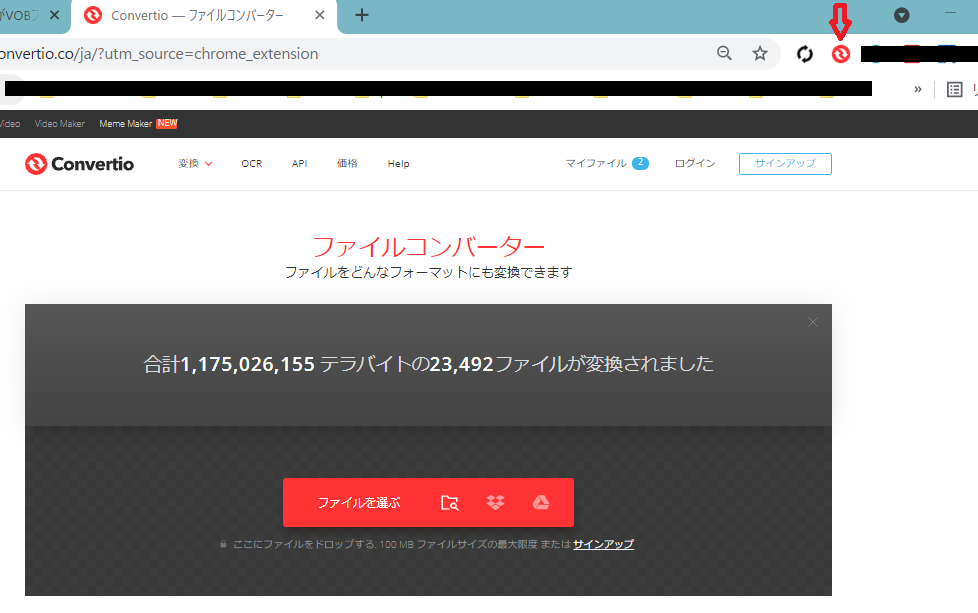
Task: Click the ファイルコンバーター heading
Action: (x=428, y=247)
